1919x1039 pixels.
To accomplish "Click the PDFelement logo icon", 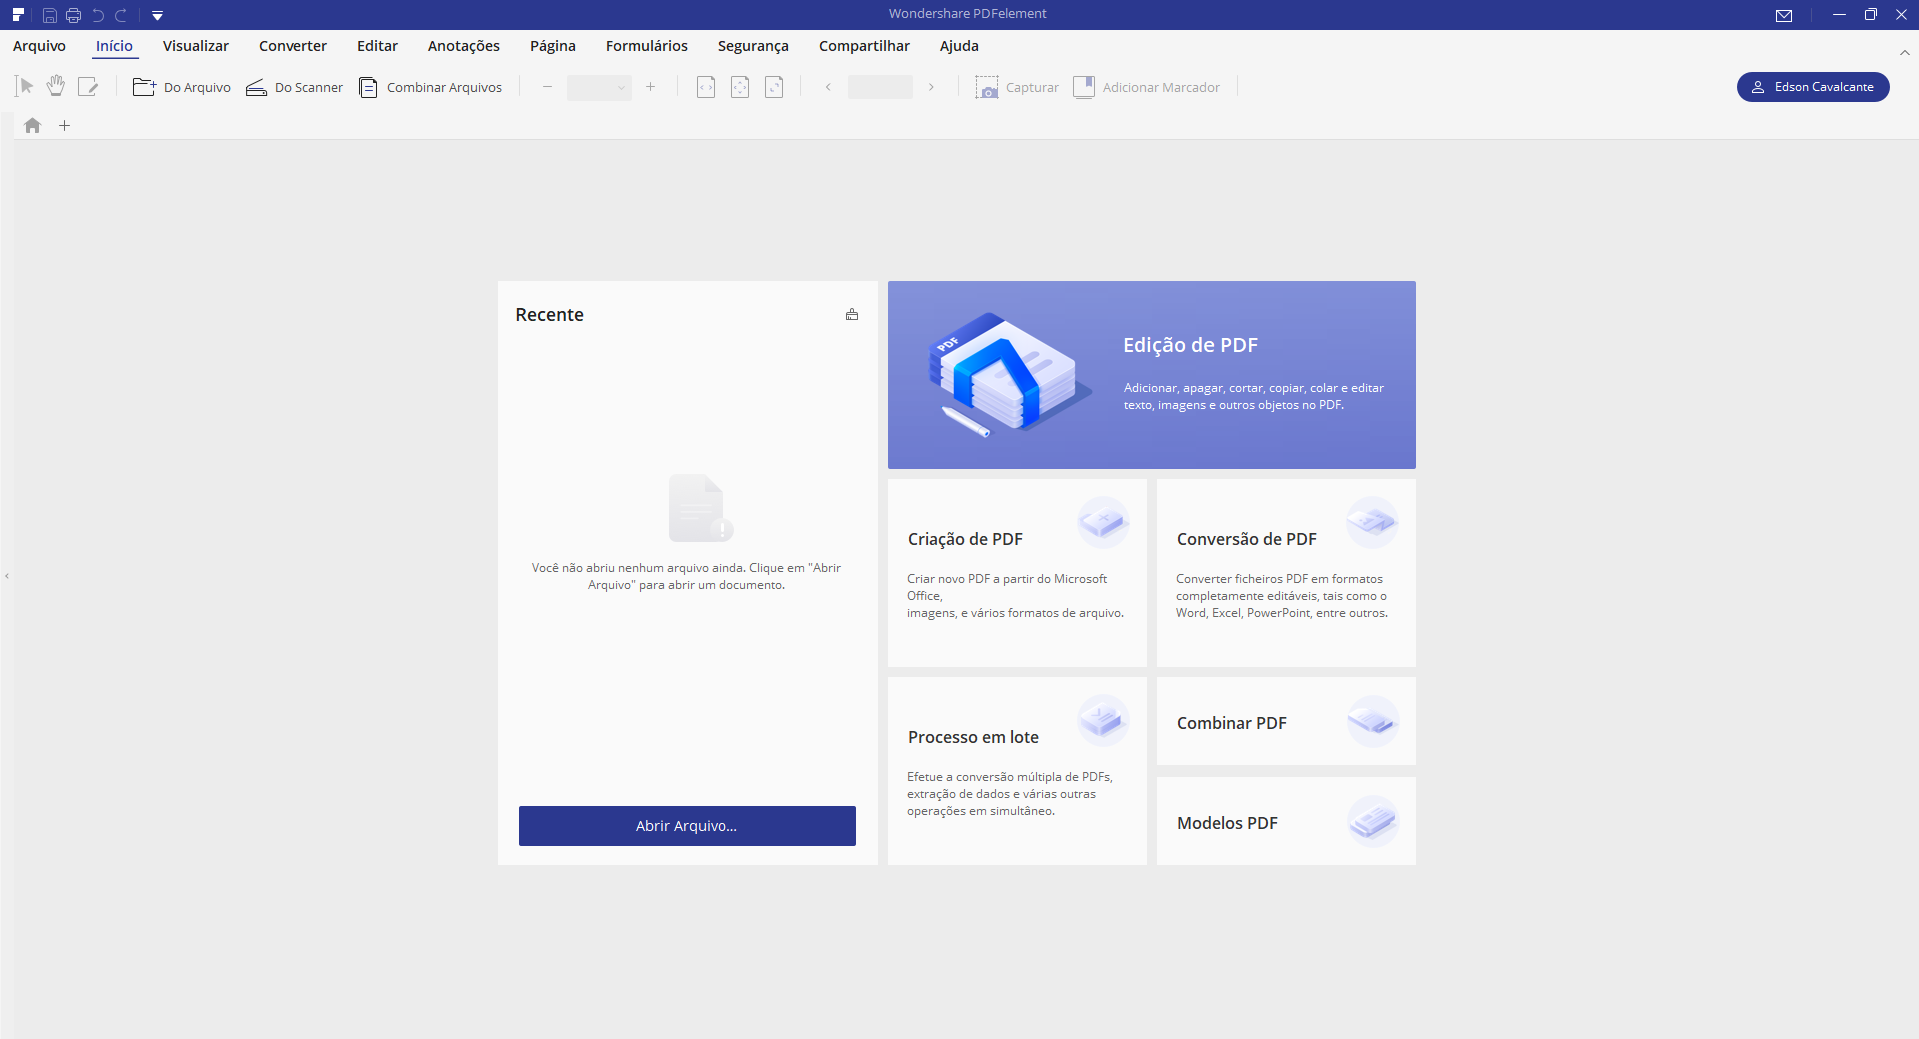I will click(18, 14).
